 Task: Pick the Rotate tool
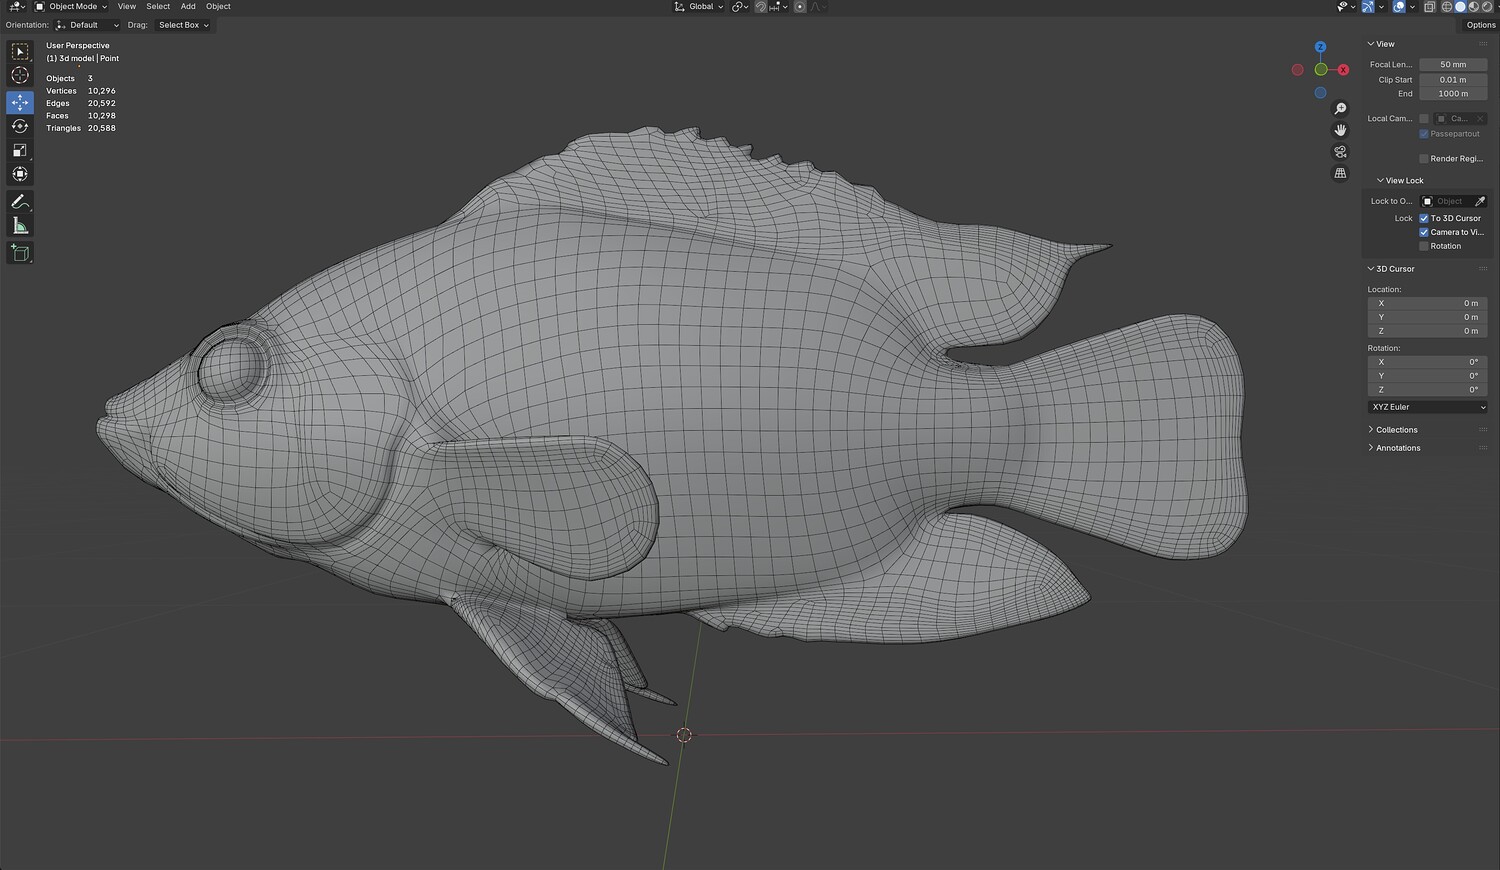tap(20, 126)
